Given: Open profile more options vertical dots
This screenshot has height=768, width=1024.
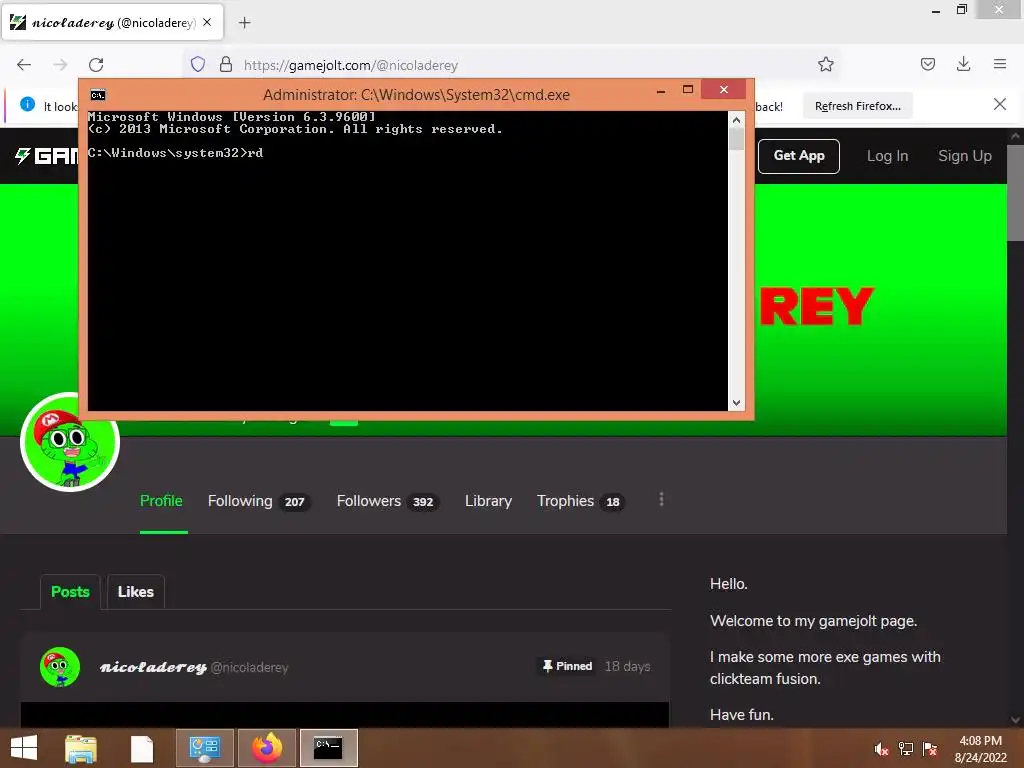Looking at the screenshot, I should tap(662, 500).
